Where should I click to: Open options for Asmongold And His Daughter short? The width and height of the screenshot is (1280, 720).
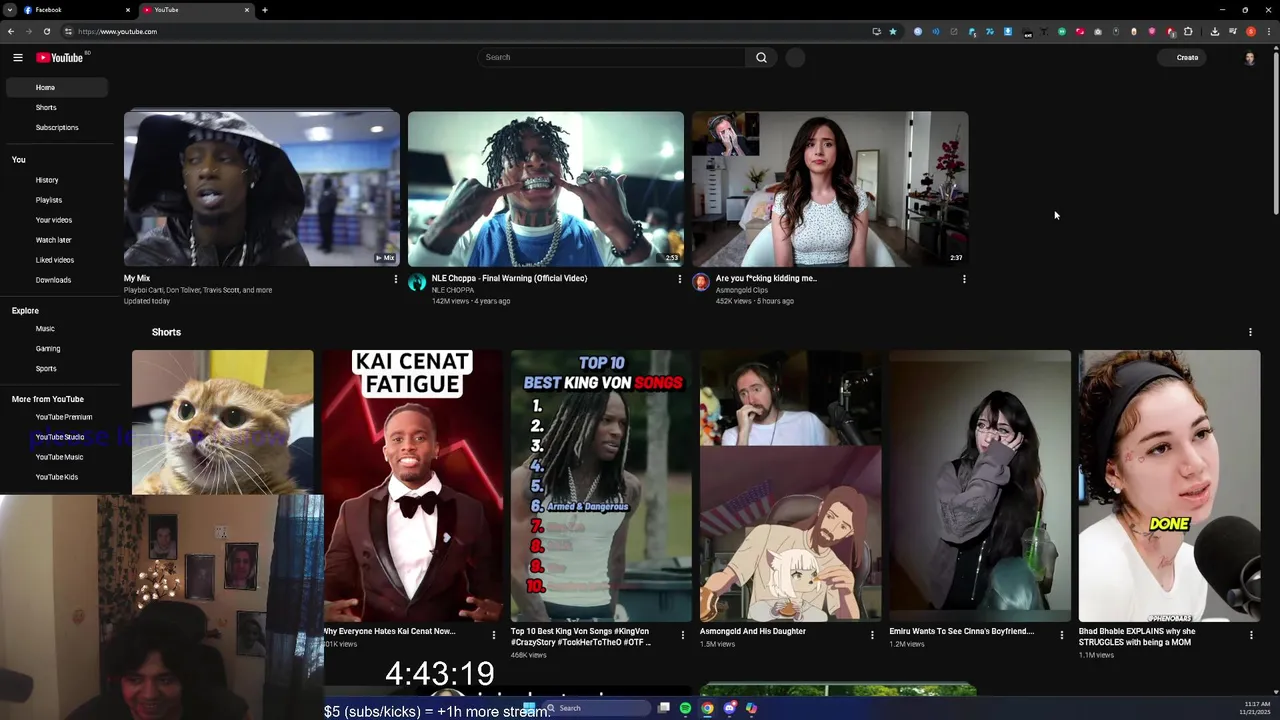pyautogui.click(x=871, y=634)
